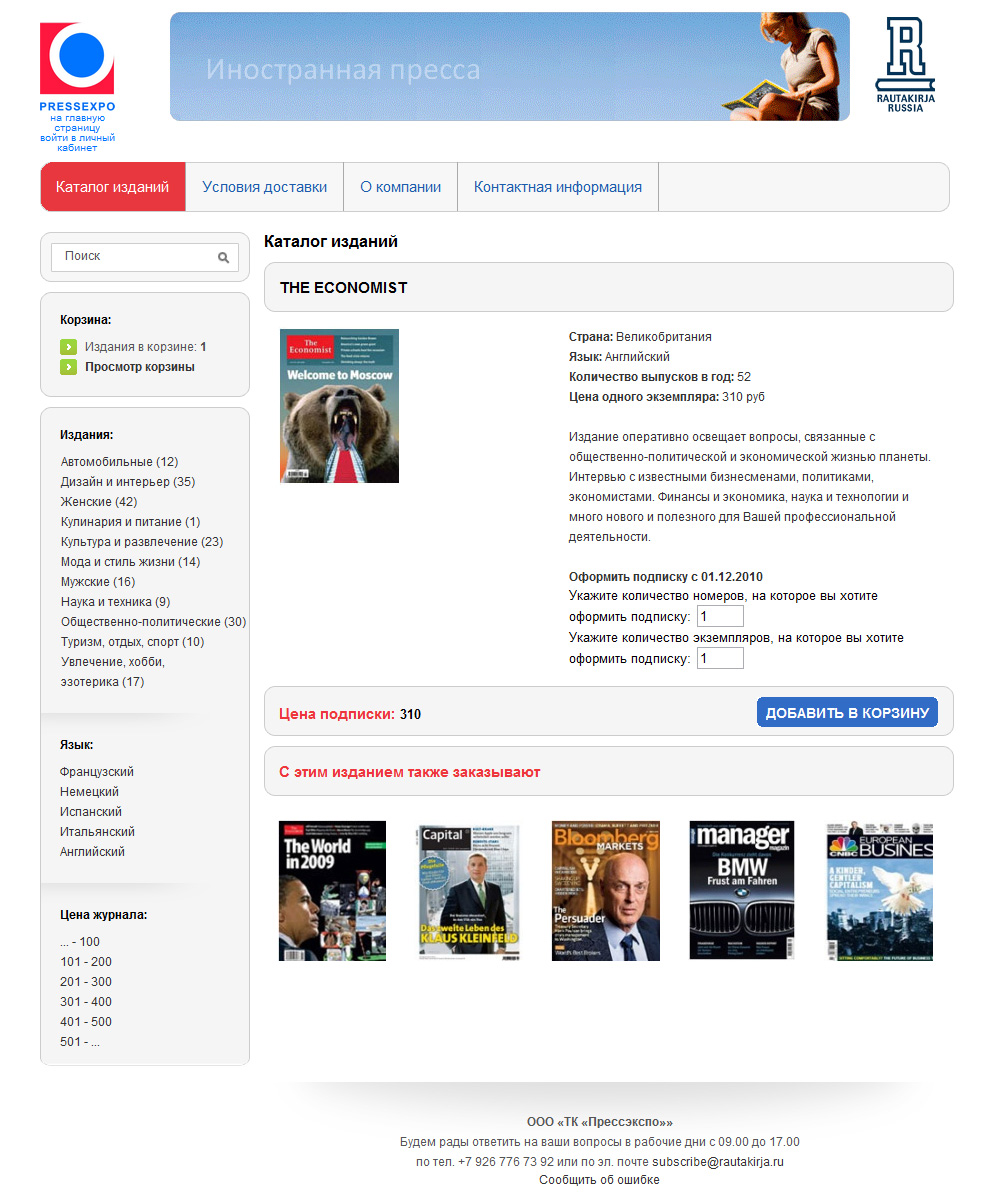Click the Rautakirja Russia logo
This screenshot has width=991, height=1197.
tap(904, 64)
